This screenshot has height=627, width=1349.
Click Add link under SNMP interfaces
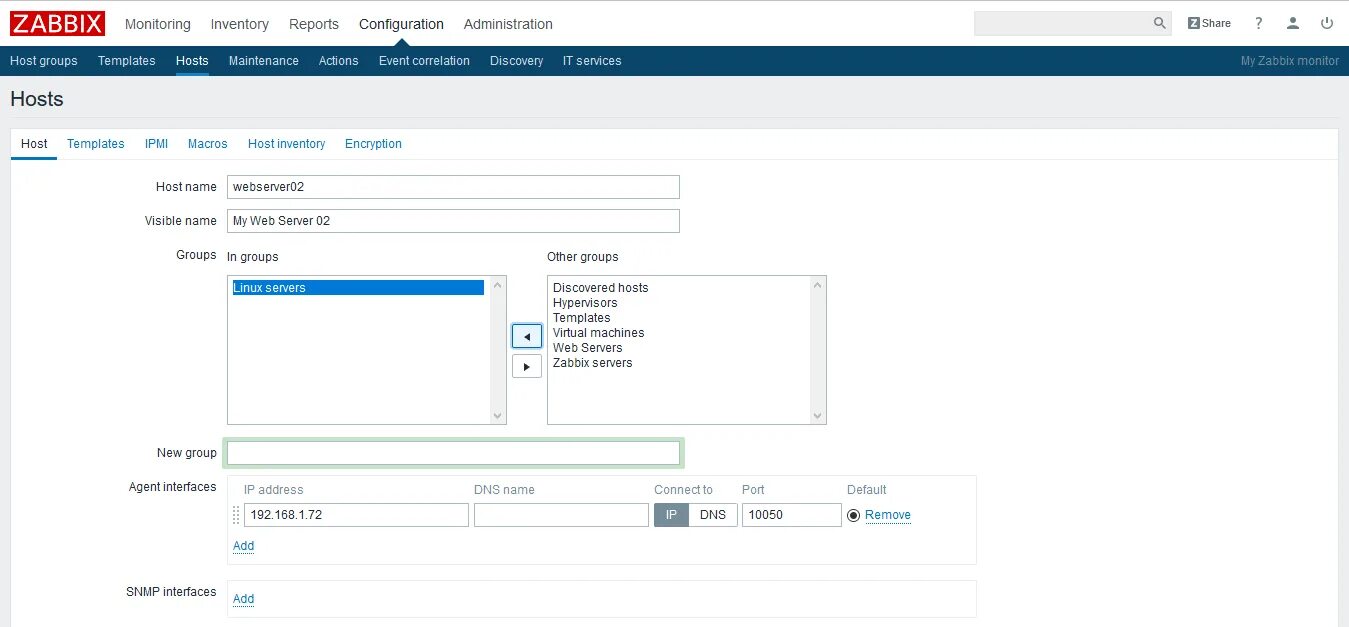tap(243, 599)
